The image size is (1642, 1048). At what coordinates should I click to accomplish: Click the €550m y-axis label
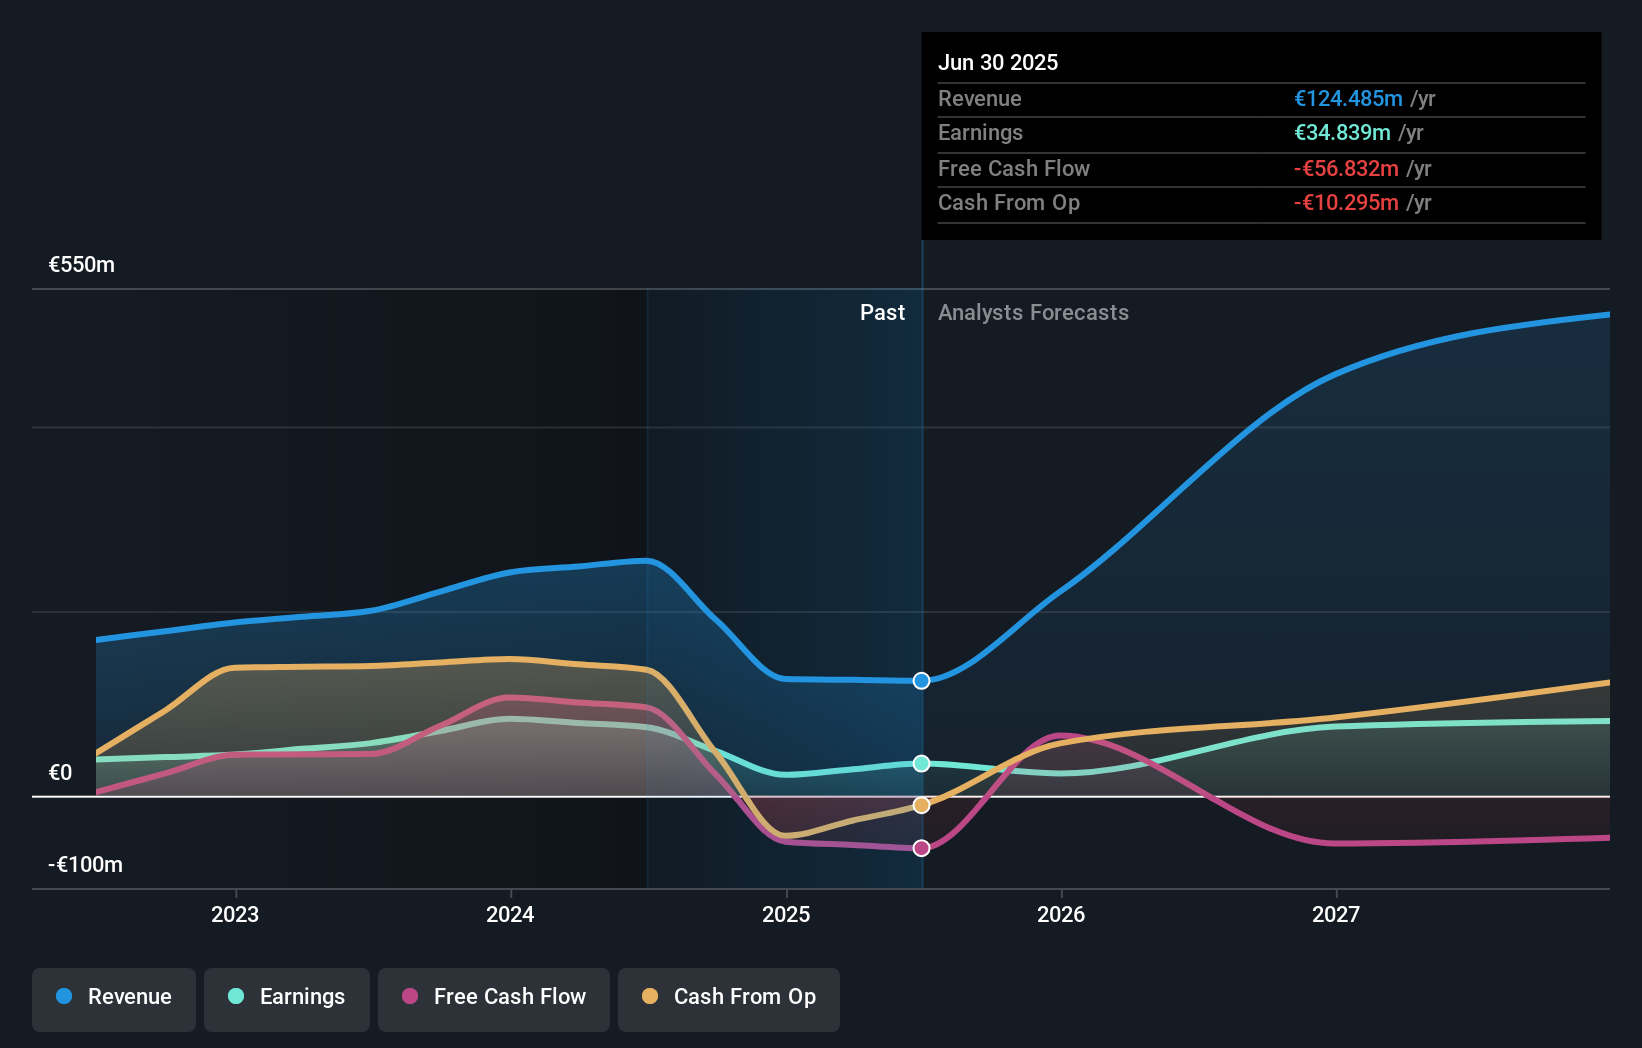(x=80, y=264)
